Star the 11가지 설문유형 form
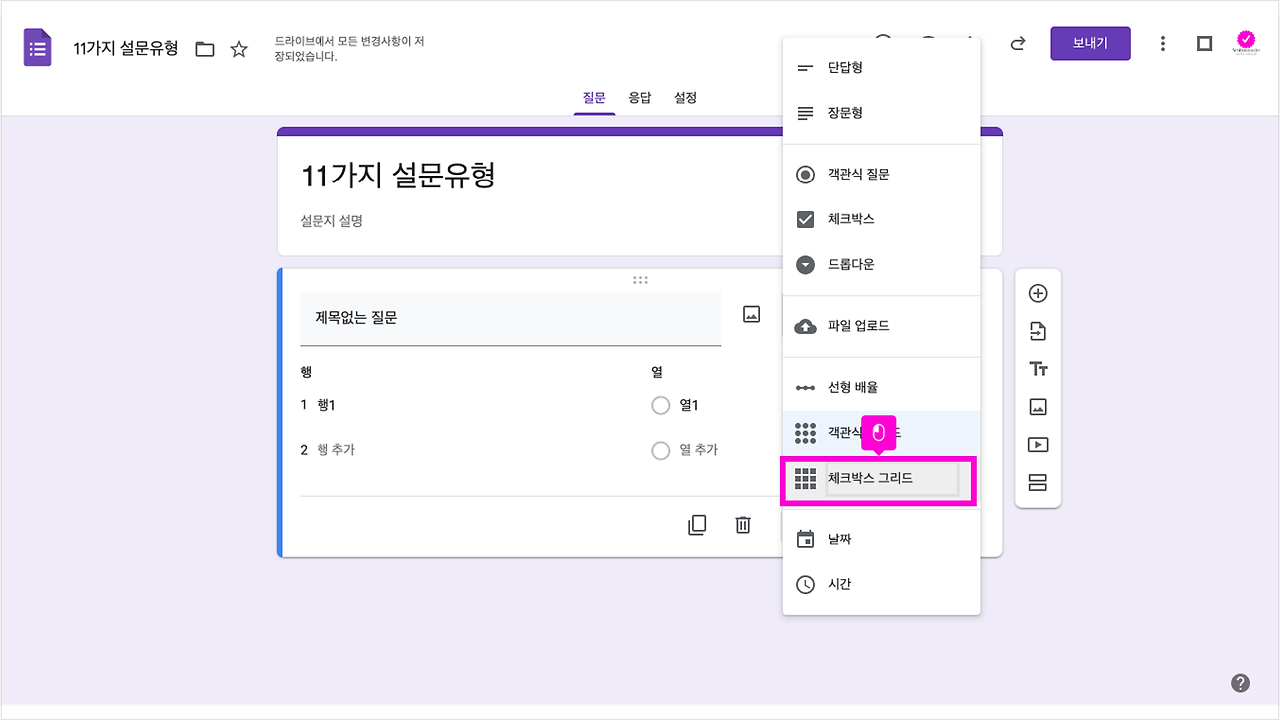 coord(239,47)
